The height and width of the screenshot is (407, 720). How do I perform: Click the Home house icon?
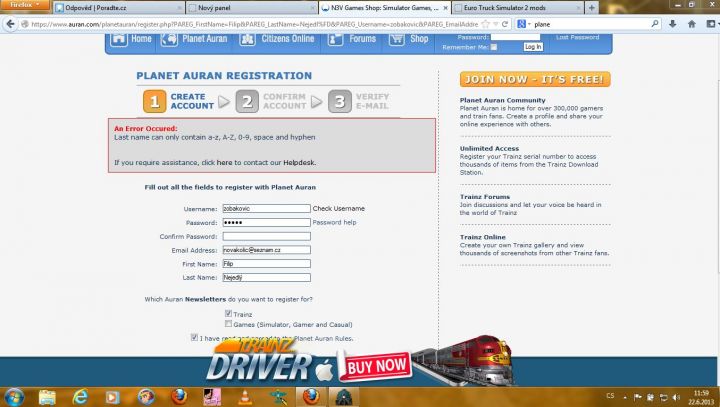[x=119, y=40]
